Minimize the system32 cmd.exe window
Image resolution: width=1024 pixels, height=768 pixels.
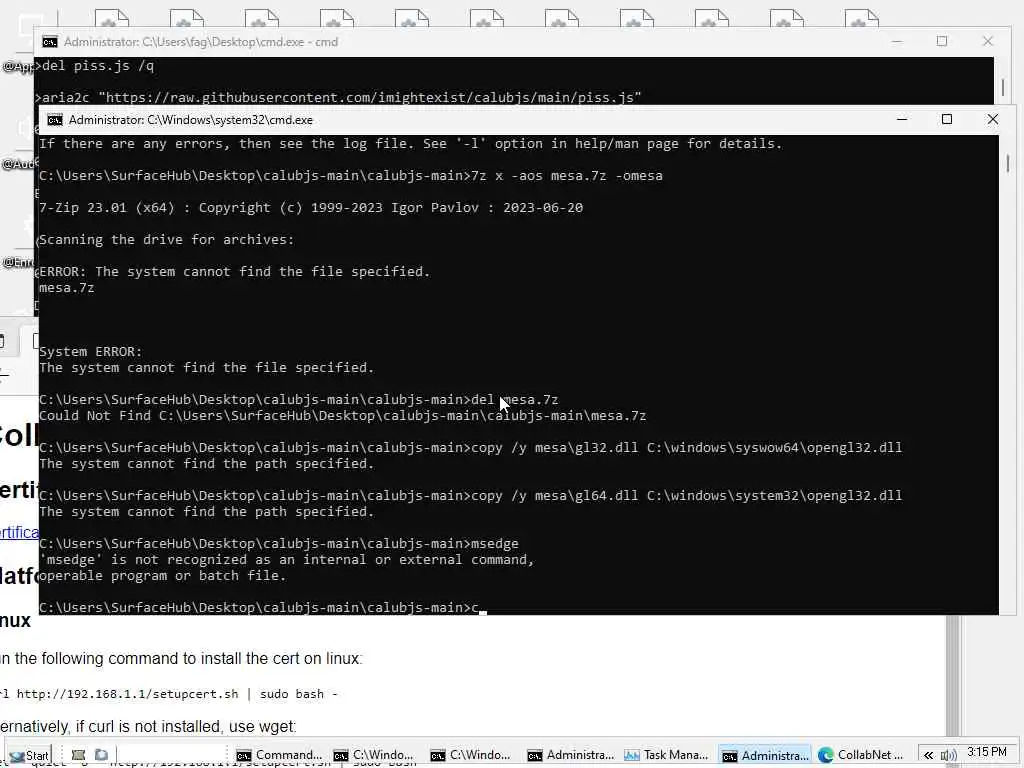pyautogui.click(x=902, y=120)
